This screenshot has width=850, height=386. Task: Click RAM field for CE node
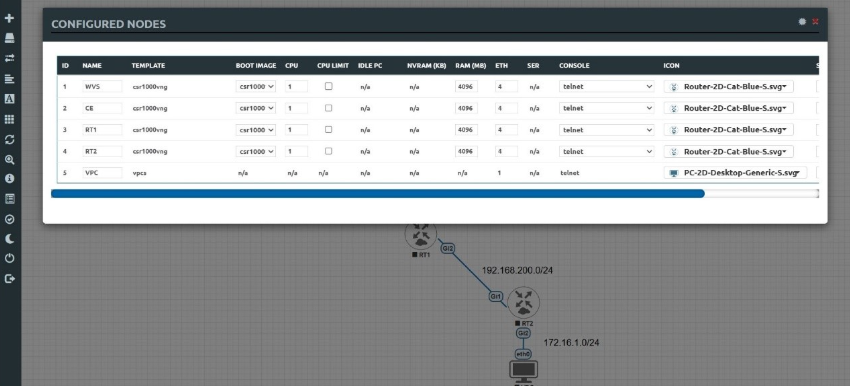pyautogui.click(x=466, y=108)
